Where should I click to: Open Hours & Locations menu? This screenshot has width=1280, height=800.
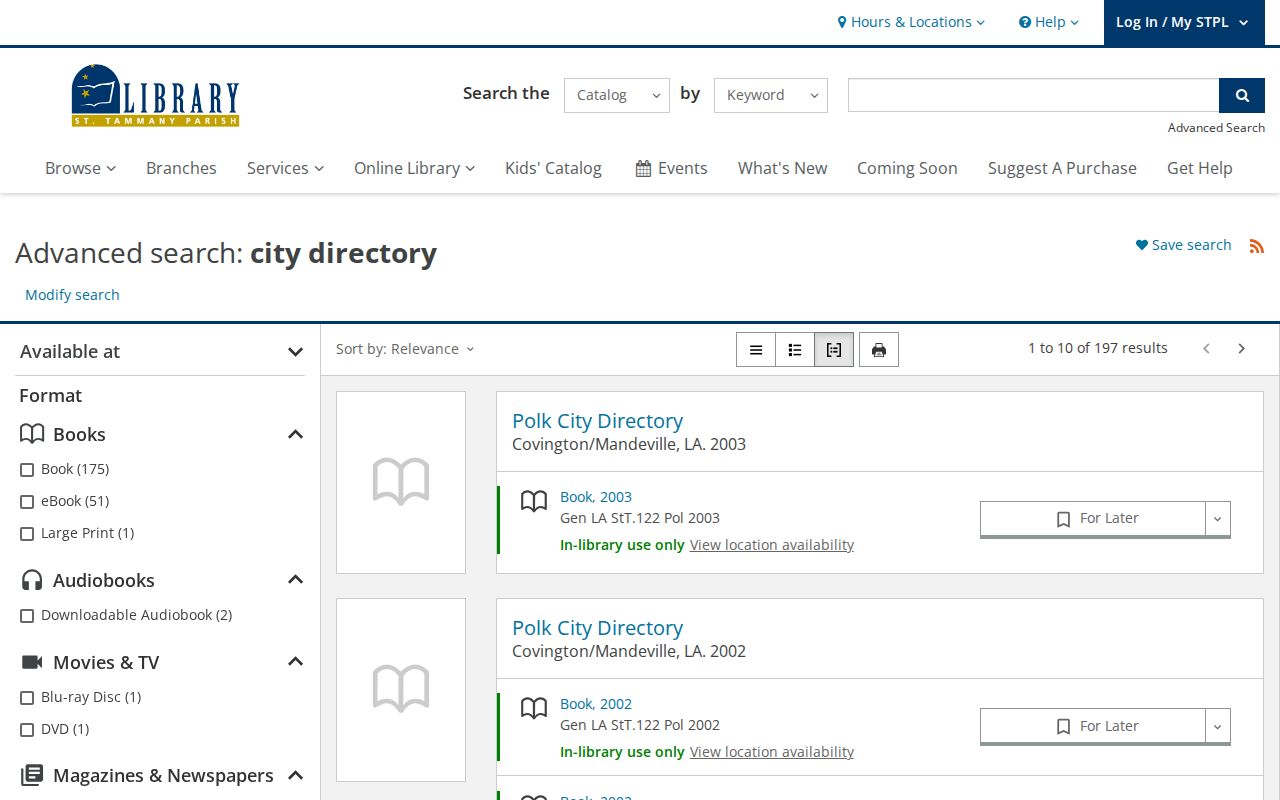click(x=911, y=22)
